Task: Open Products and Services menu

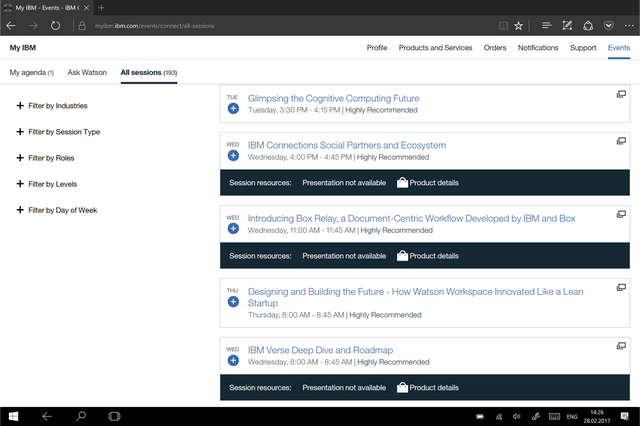Action: pos(435,47)
